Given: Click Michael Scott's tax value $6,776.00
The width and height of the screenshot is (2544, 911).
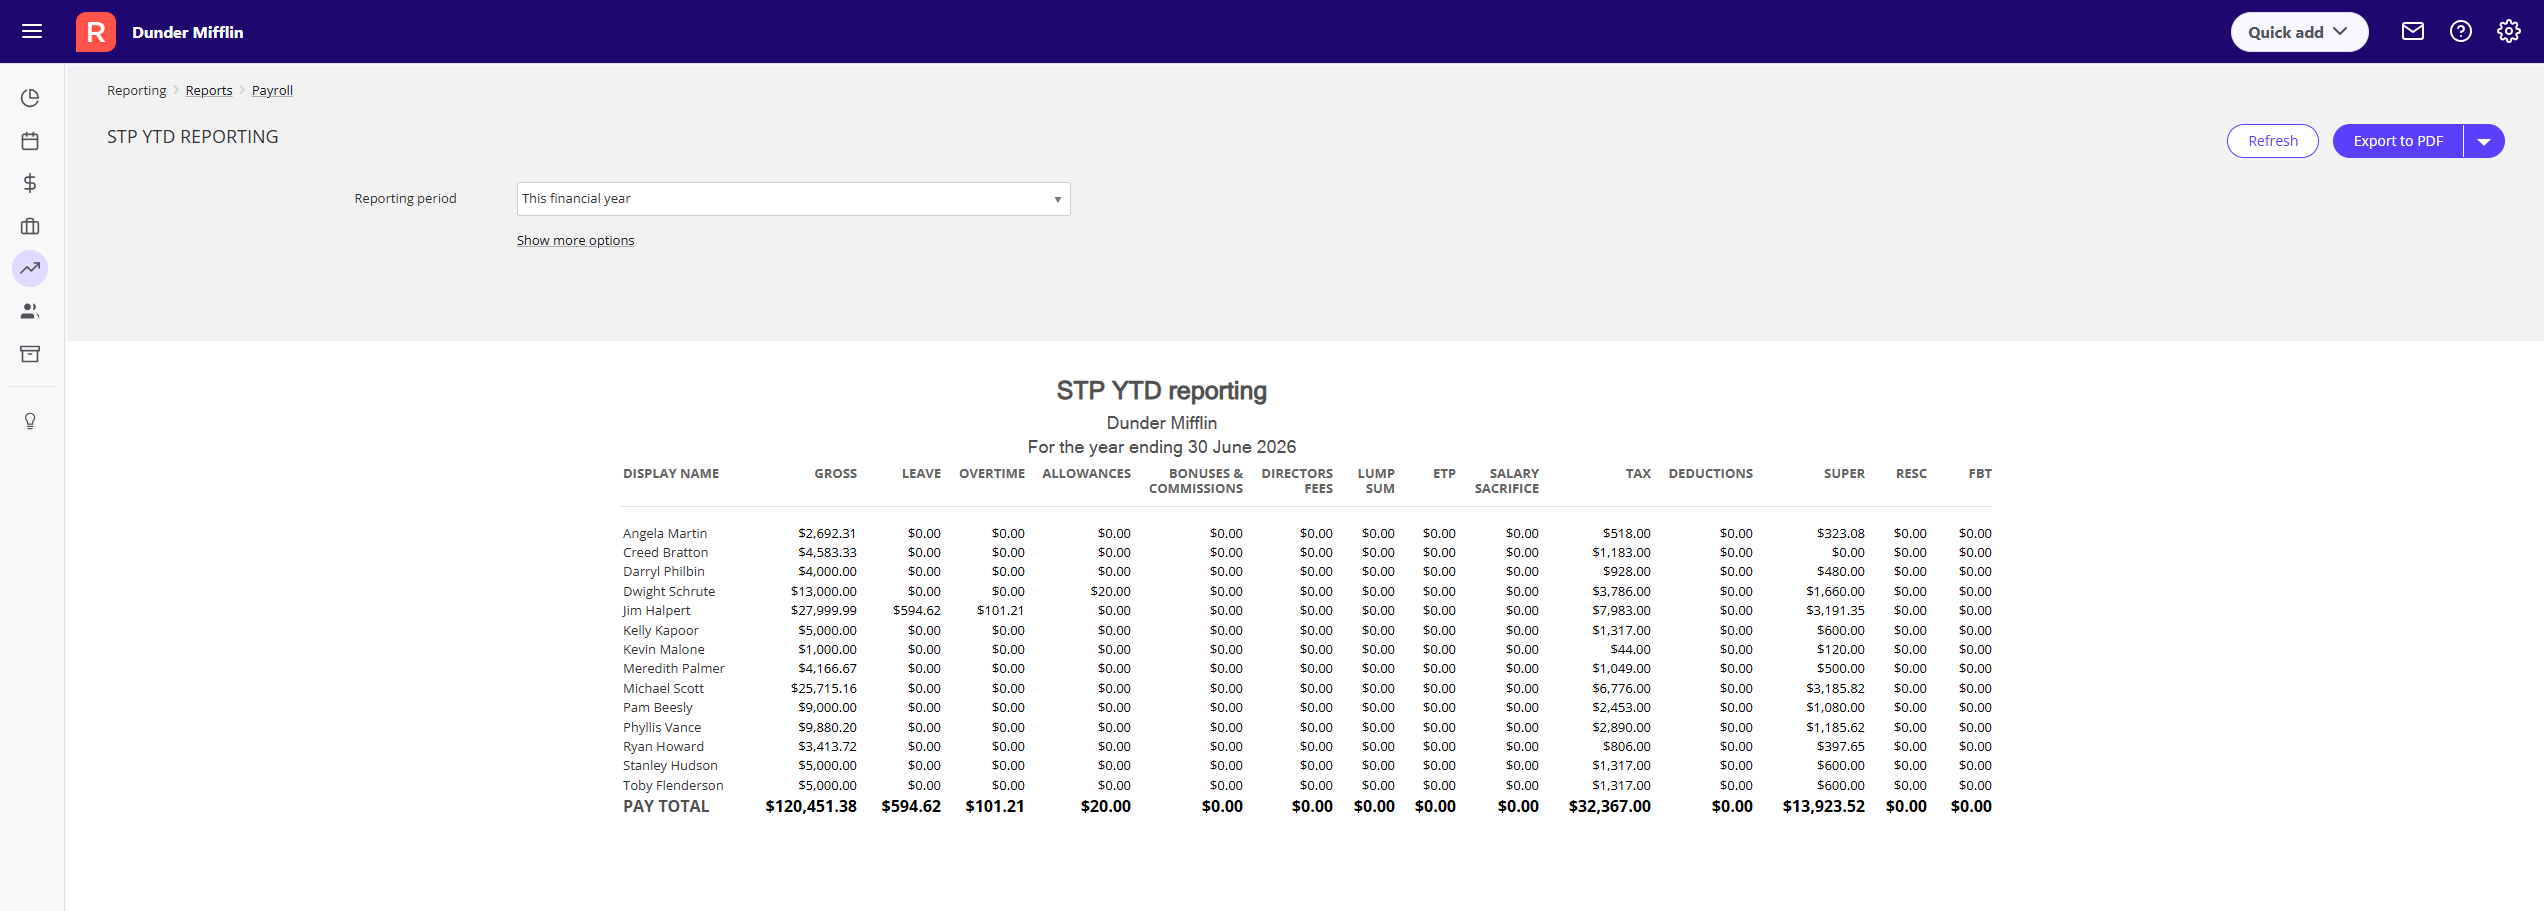Looking at the screenshot, I should click(x=1622, y=689).
